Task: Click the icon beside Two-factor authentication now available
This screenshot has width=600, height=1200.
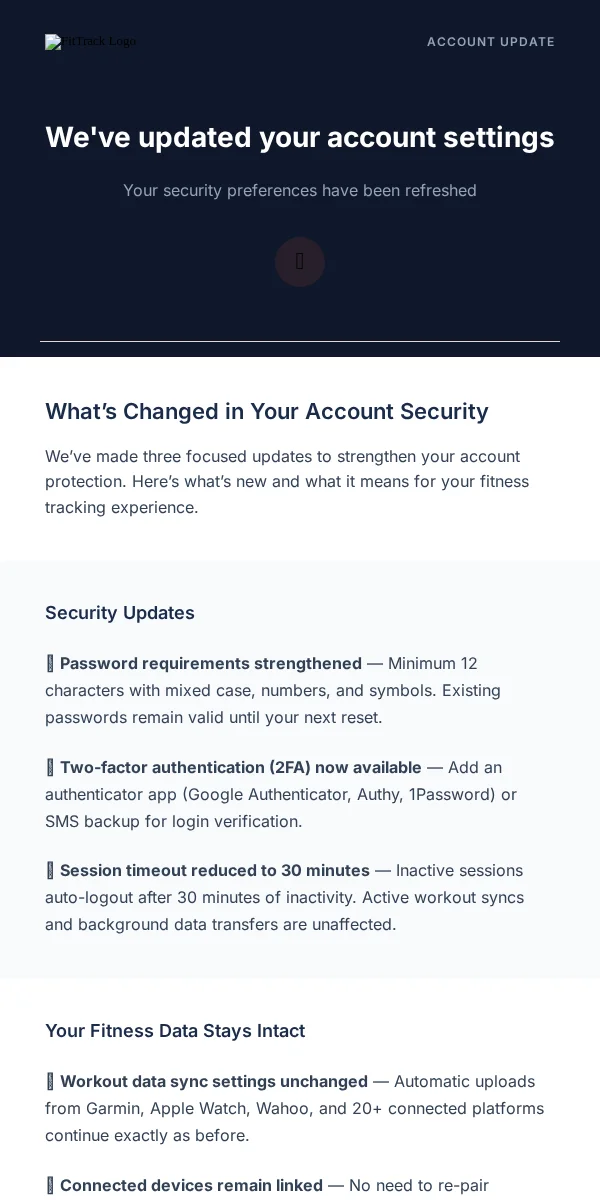Action: click(50, 768)
